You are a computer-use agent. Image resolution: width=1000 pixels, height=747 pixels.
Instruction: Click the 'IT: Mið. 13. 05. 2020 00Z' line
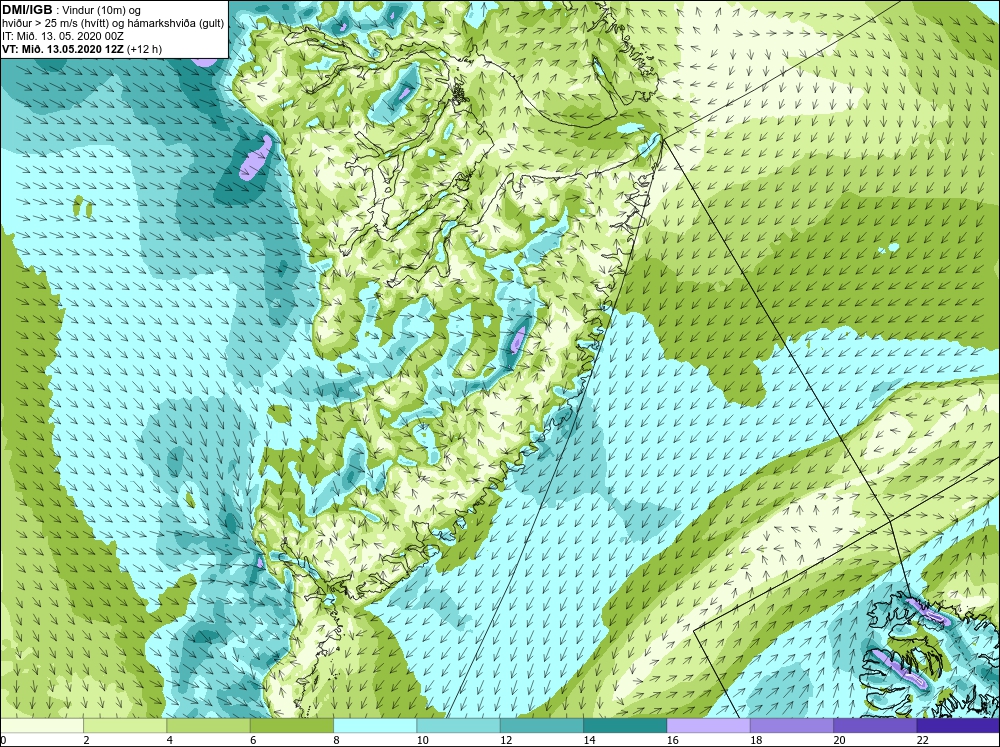tap(63, 36)
